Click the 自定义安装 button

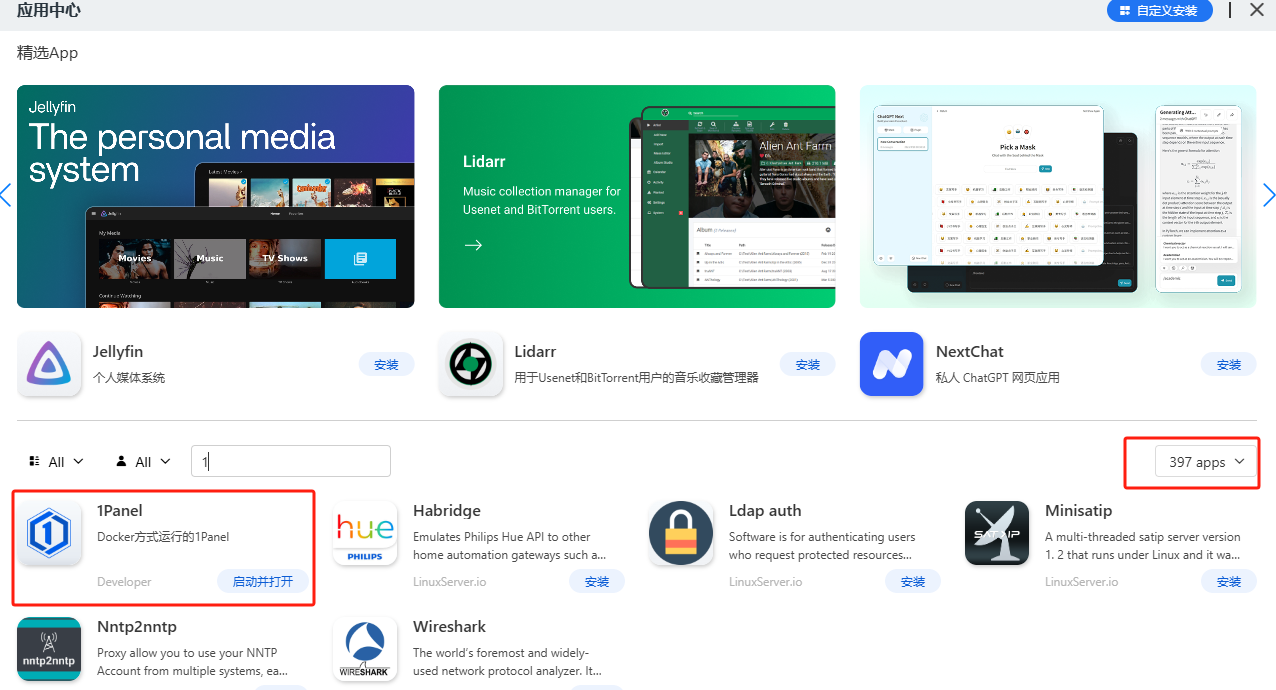[1160, 11]
